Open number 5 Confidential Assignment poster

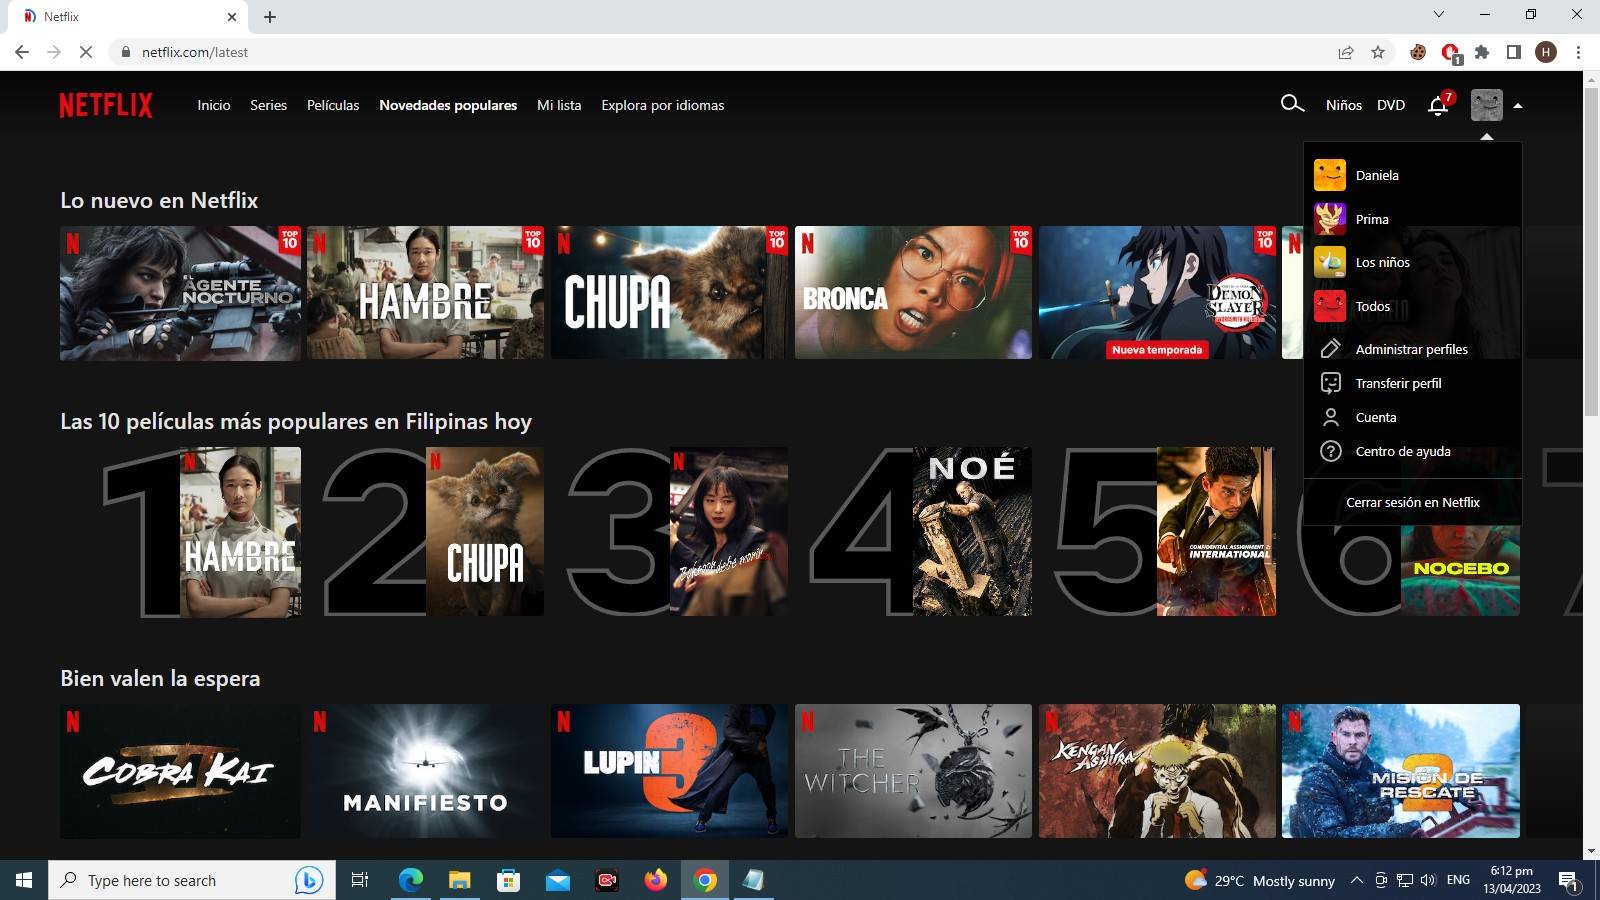tap(1216, 532)
